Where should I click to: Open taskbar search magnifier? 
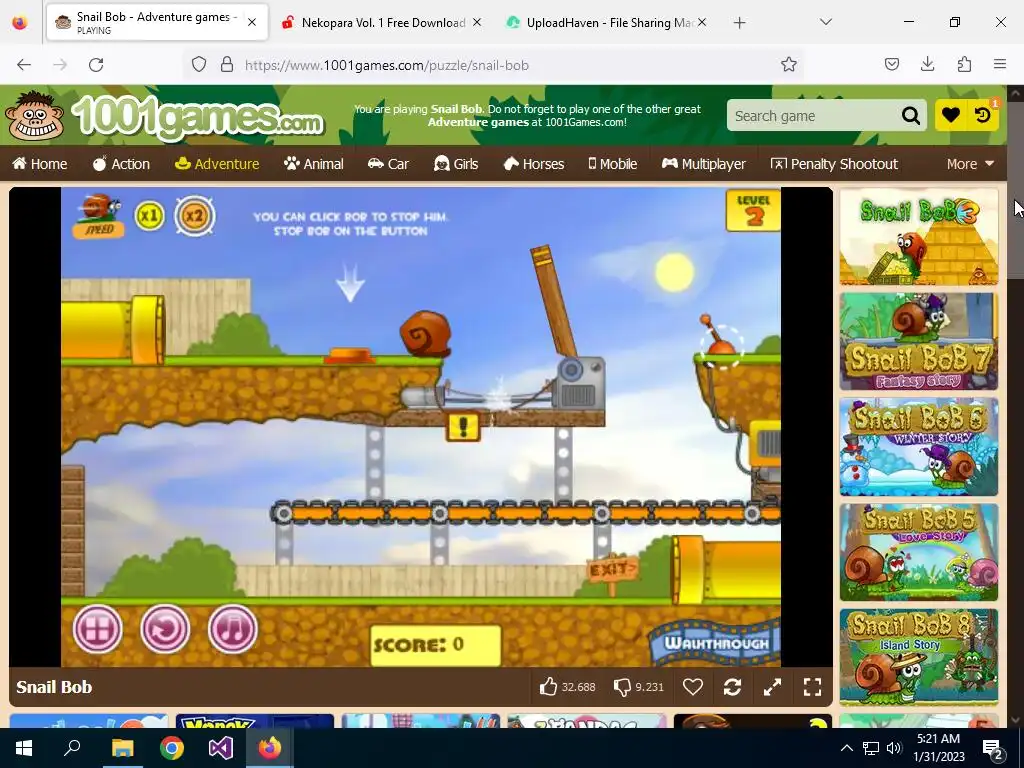pyautogui.click(x=72, y=748)
